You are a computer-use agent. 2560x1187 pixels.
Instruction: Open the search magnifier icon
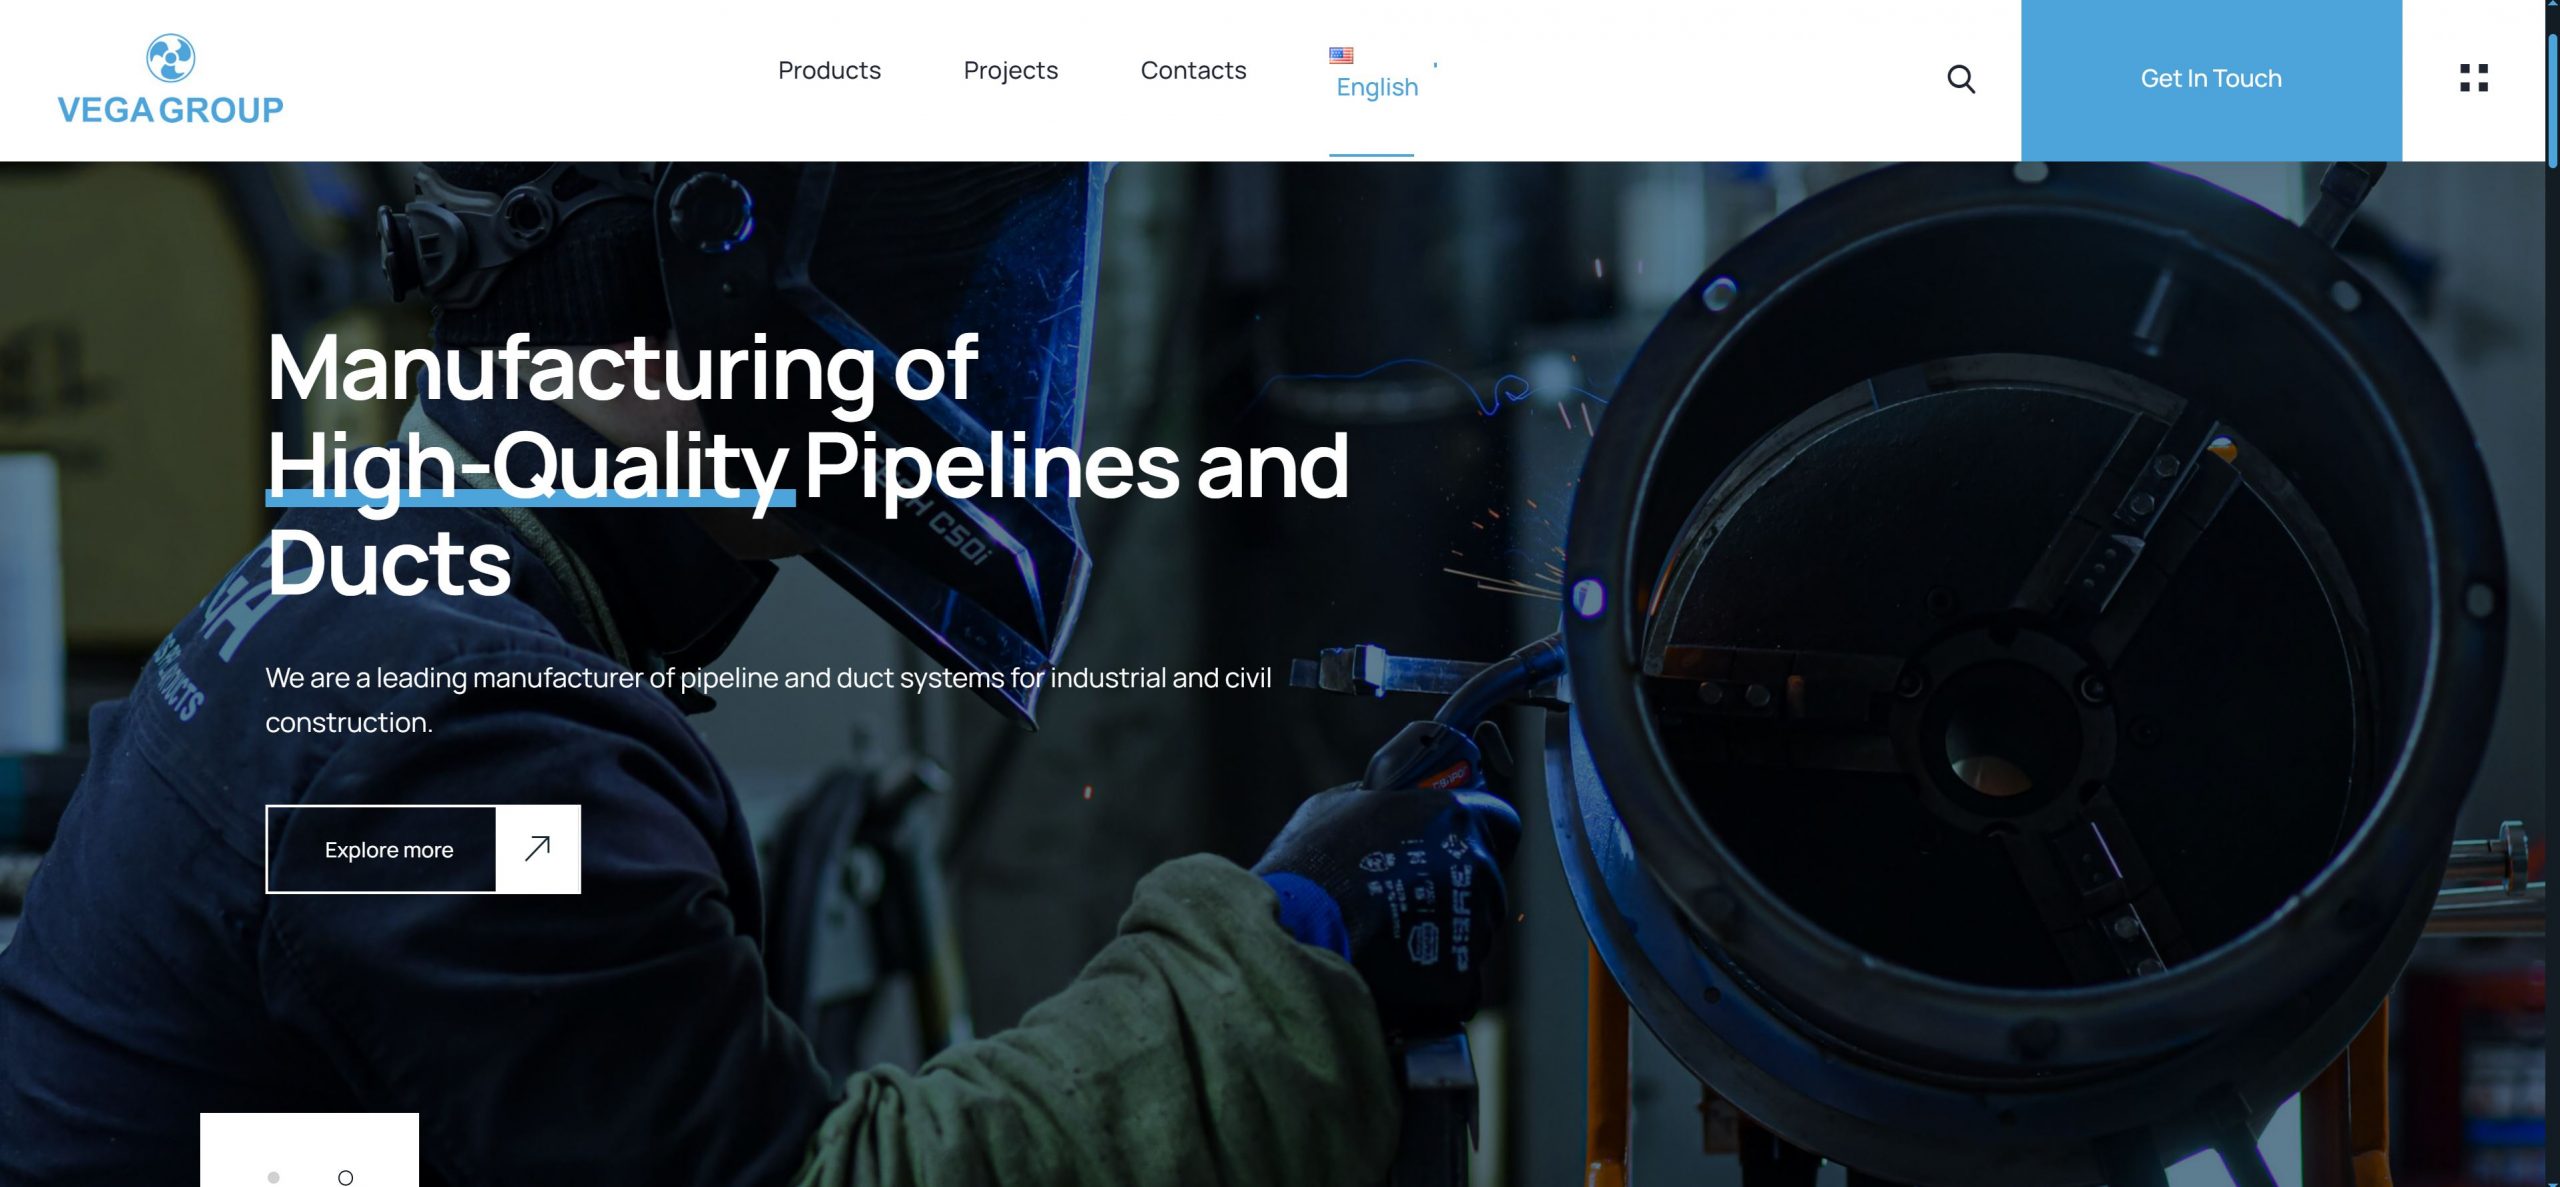[1960, 79]
